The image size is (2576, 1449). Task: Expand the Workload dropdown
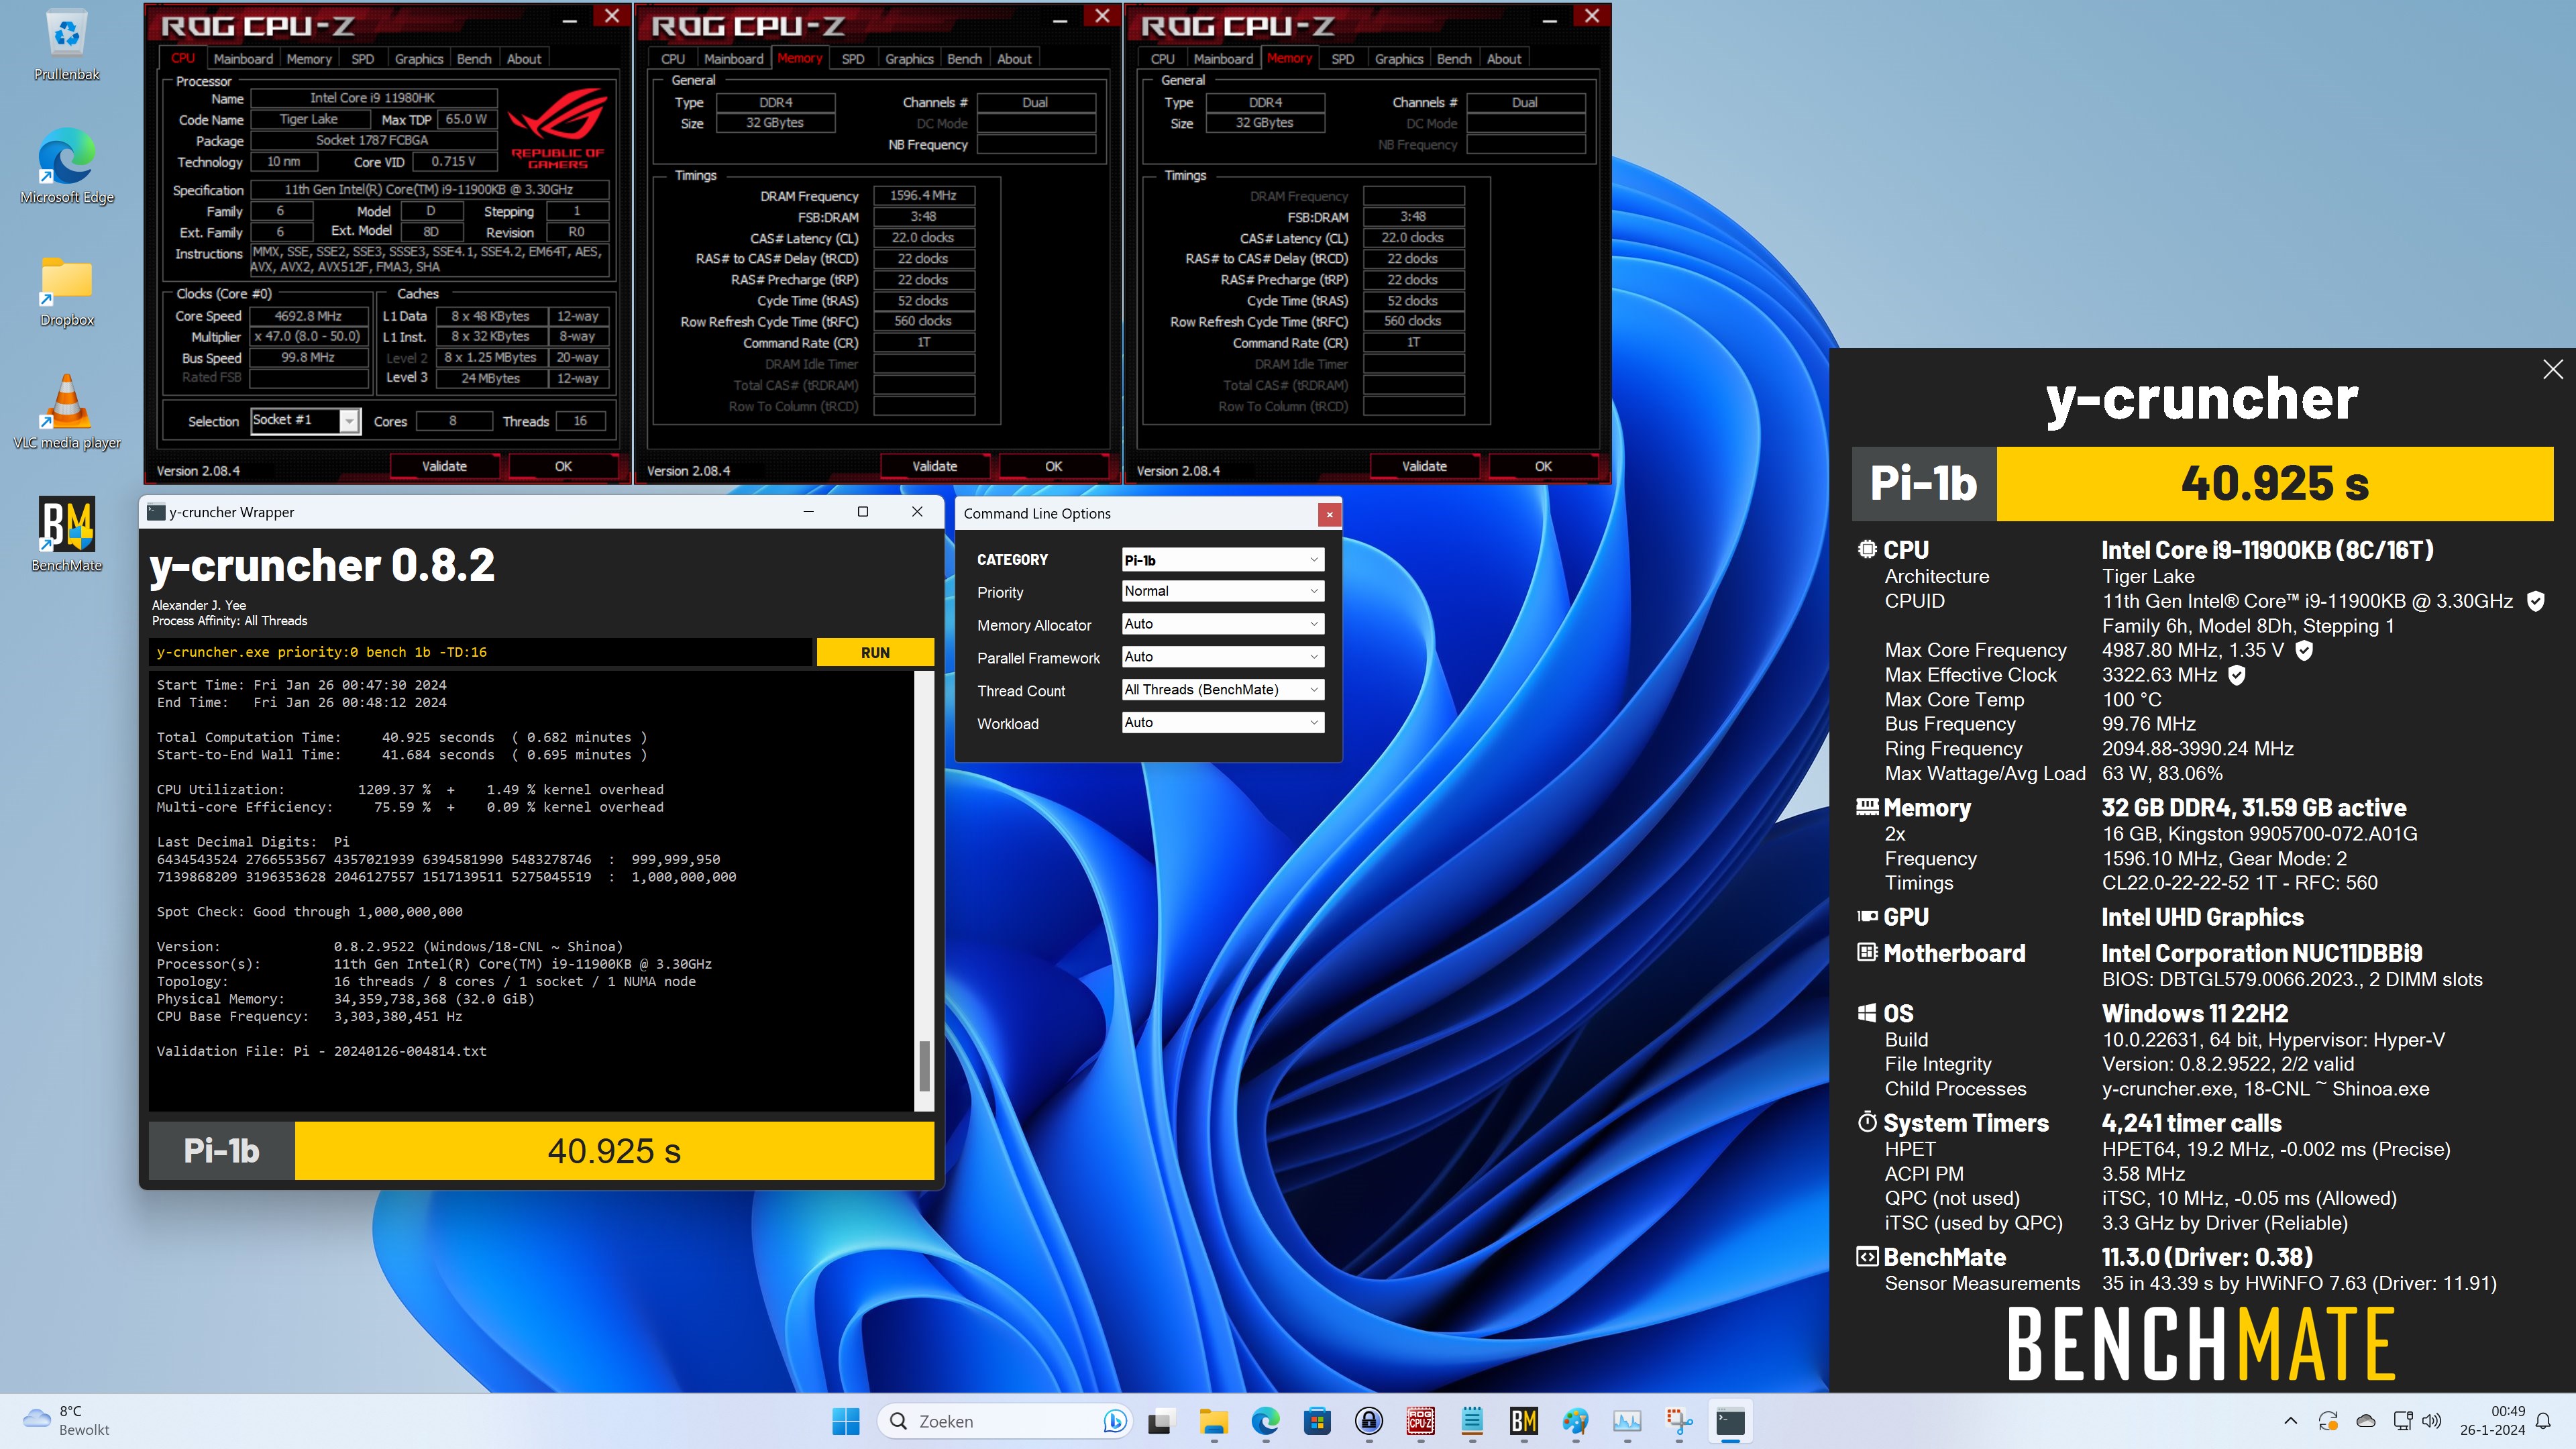pyautogui.click(x=1222, y=723)
